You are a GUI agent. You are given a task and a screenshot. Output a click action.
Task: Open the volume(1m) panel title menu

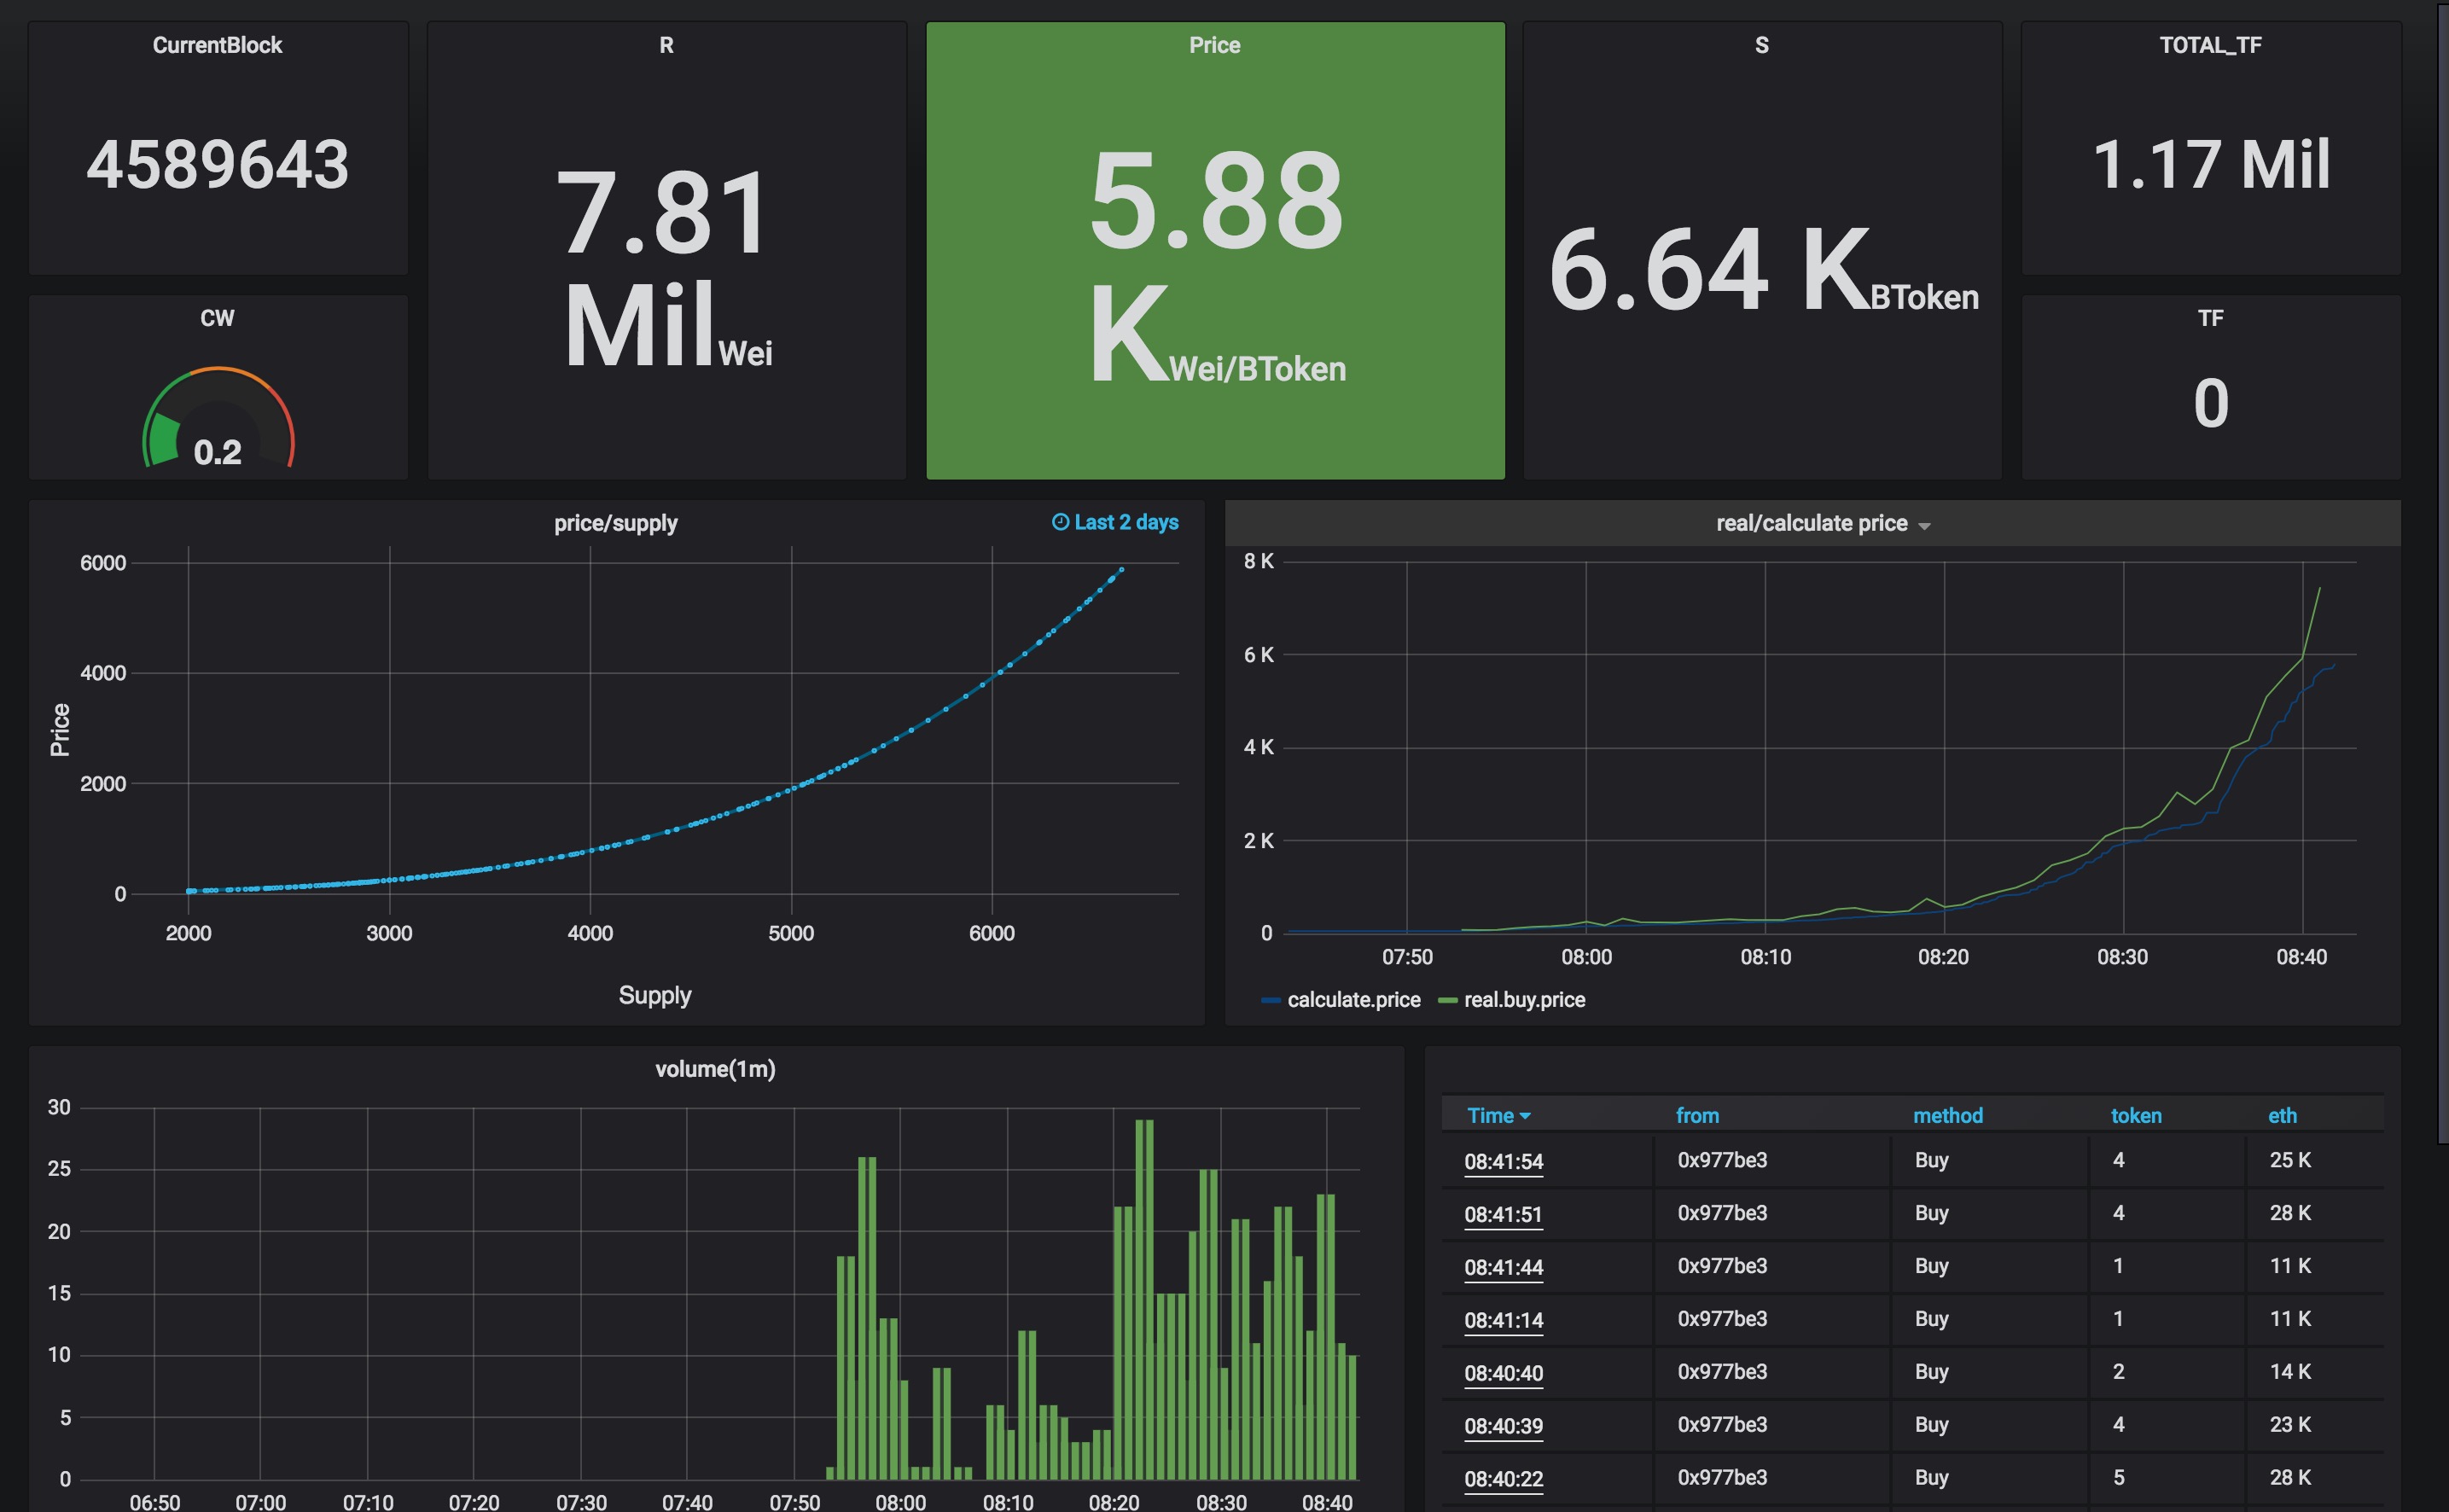coord(715,1069)
